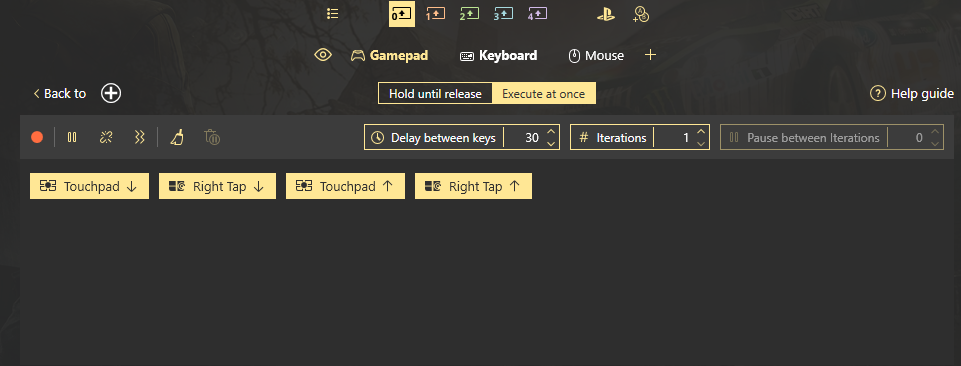Switch to the Mouse tab

click(596, 56)
